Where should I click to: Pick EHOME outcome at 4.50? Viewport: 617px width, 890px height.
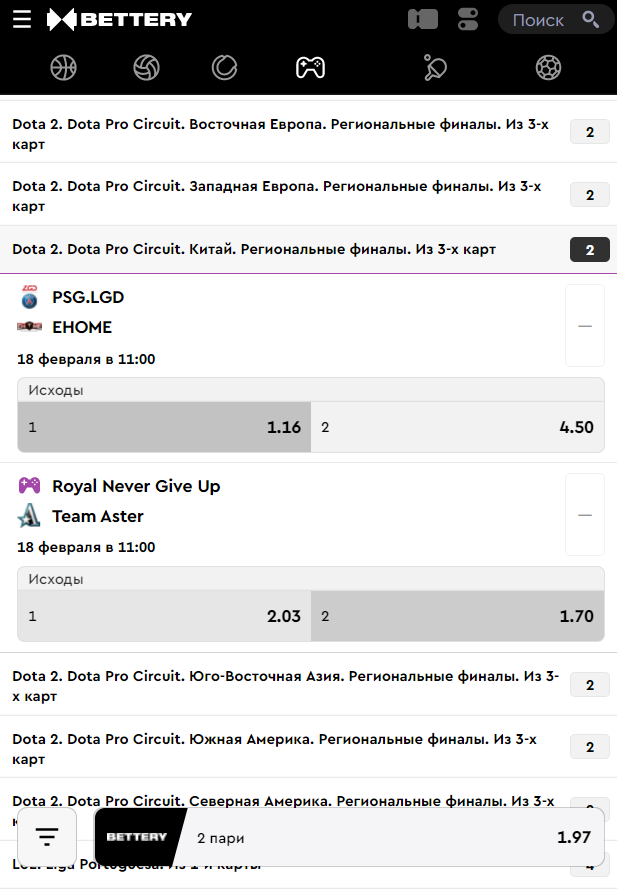point(457,427)
